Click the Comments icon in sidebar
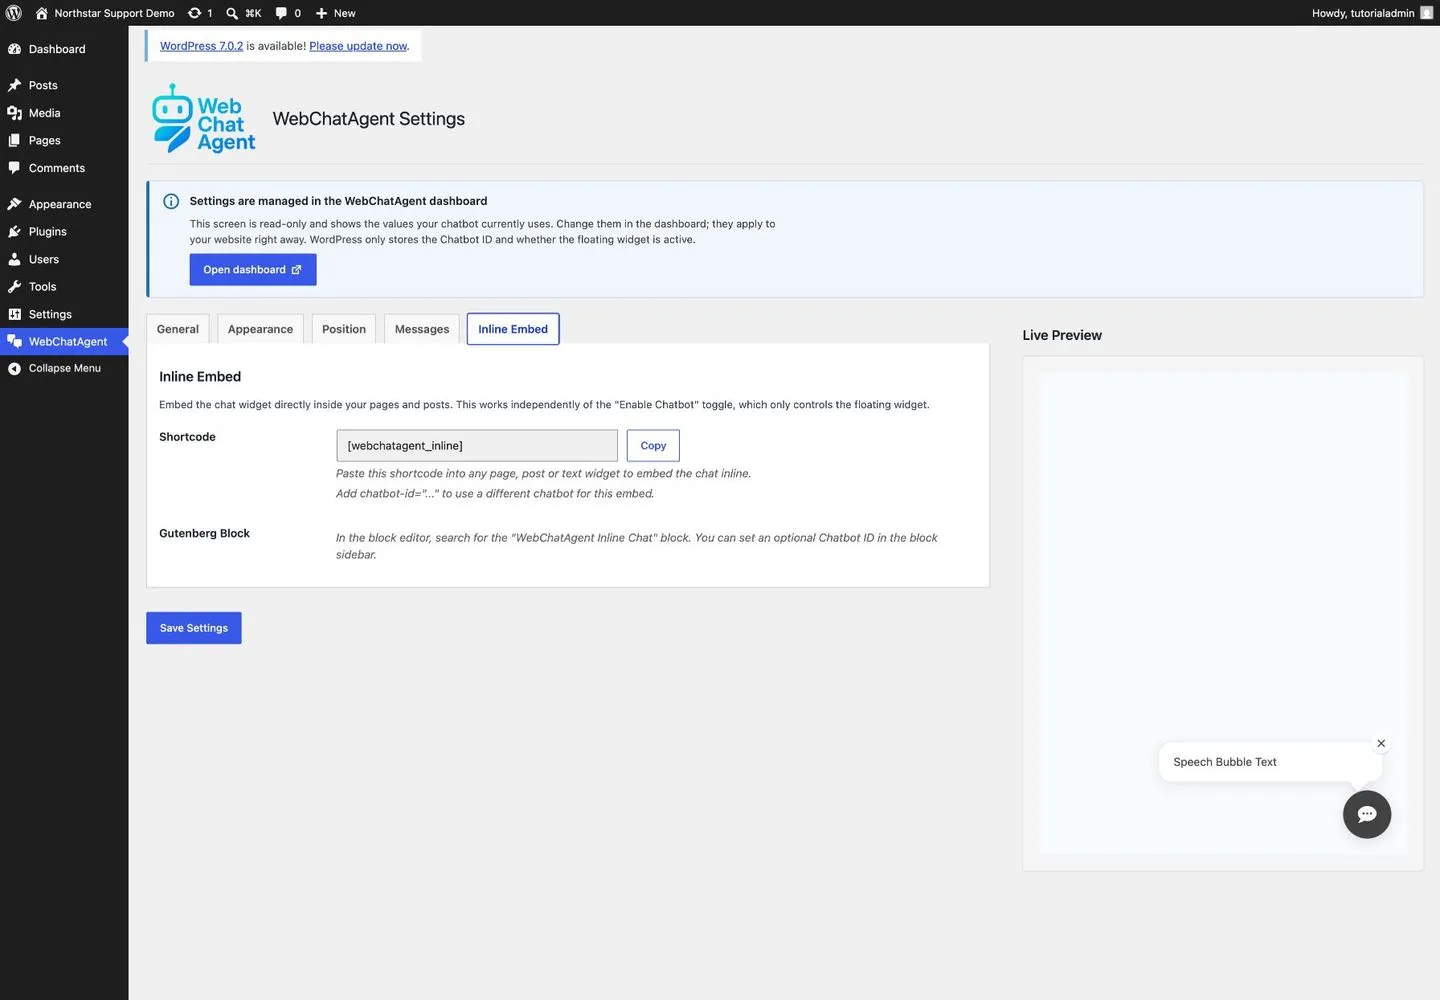This screenshot has width=1440, height=1000. (14, 168)
